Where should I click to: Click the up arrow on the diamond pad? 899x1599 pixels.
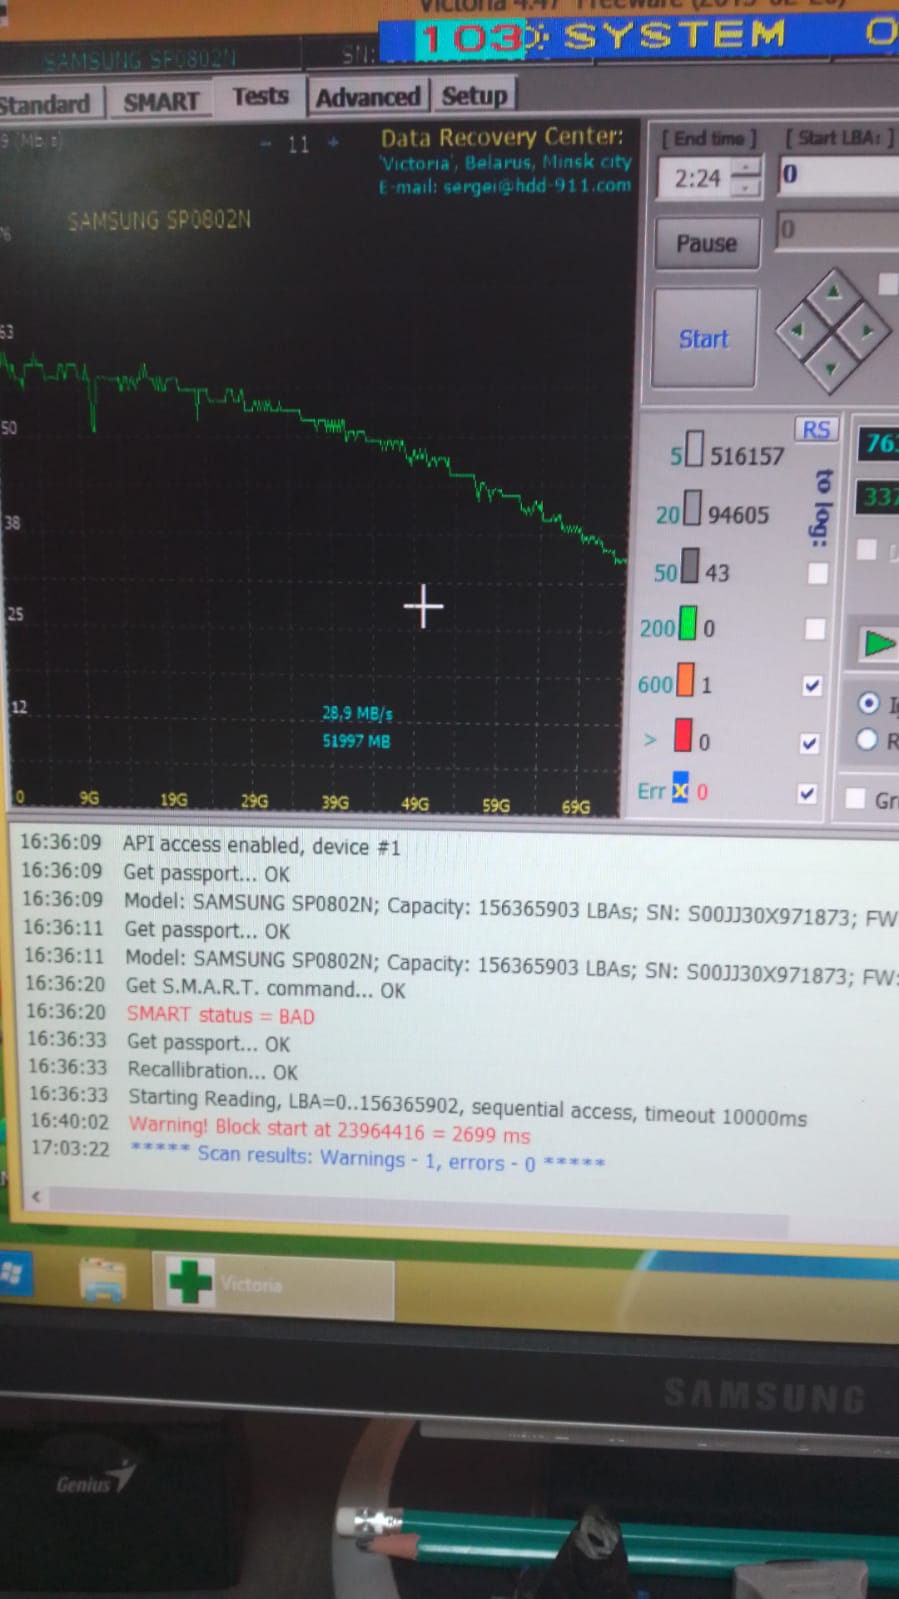coord(832,292)
